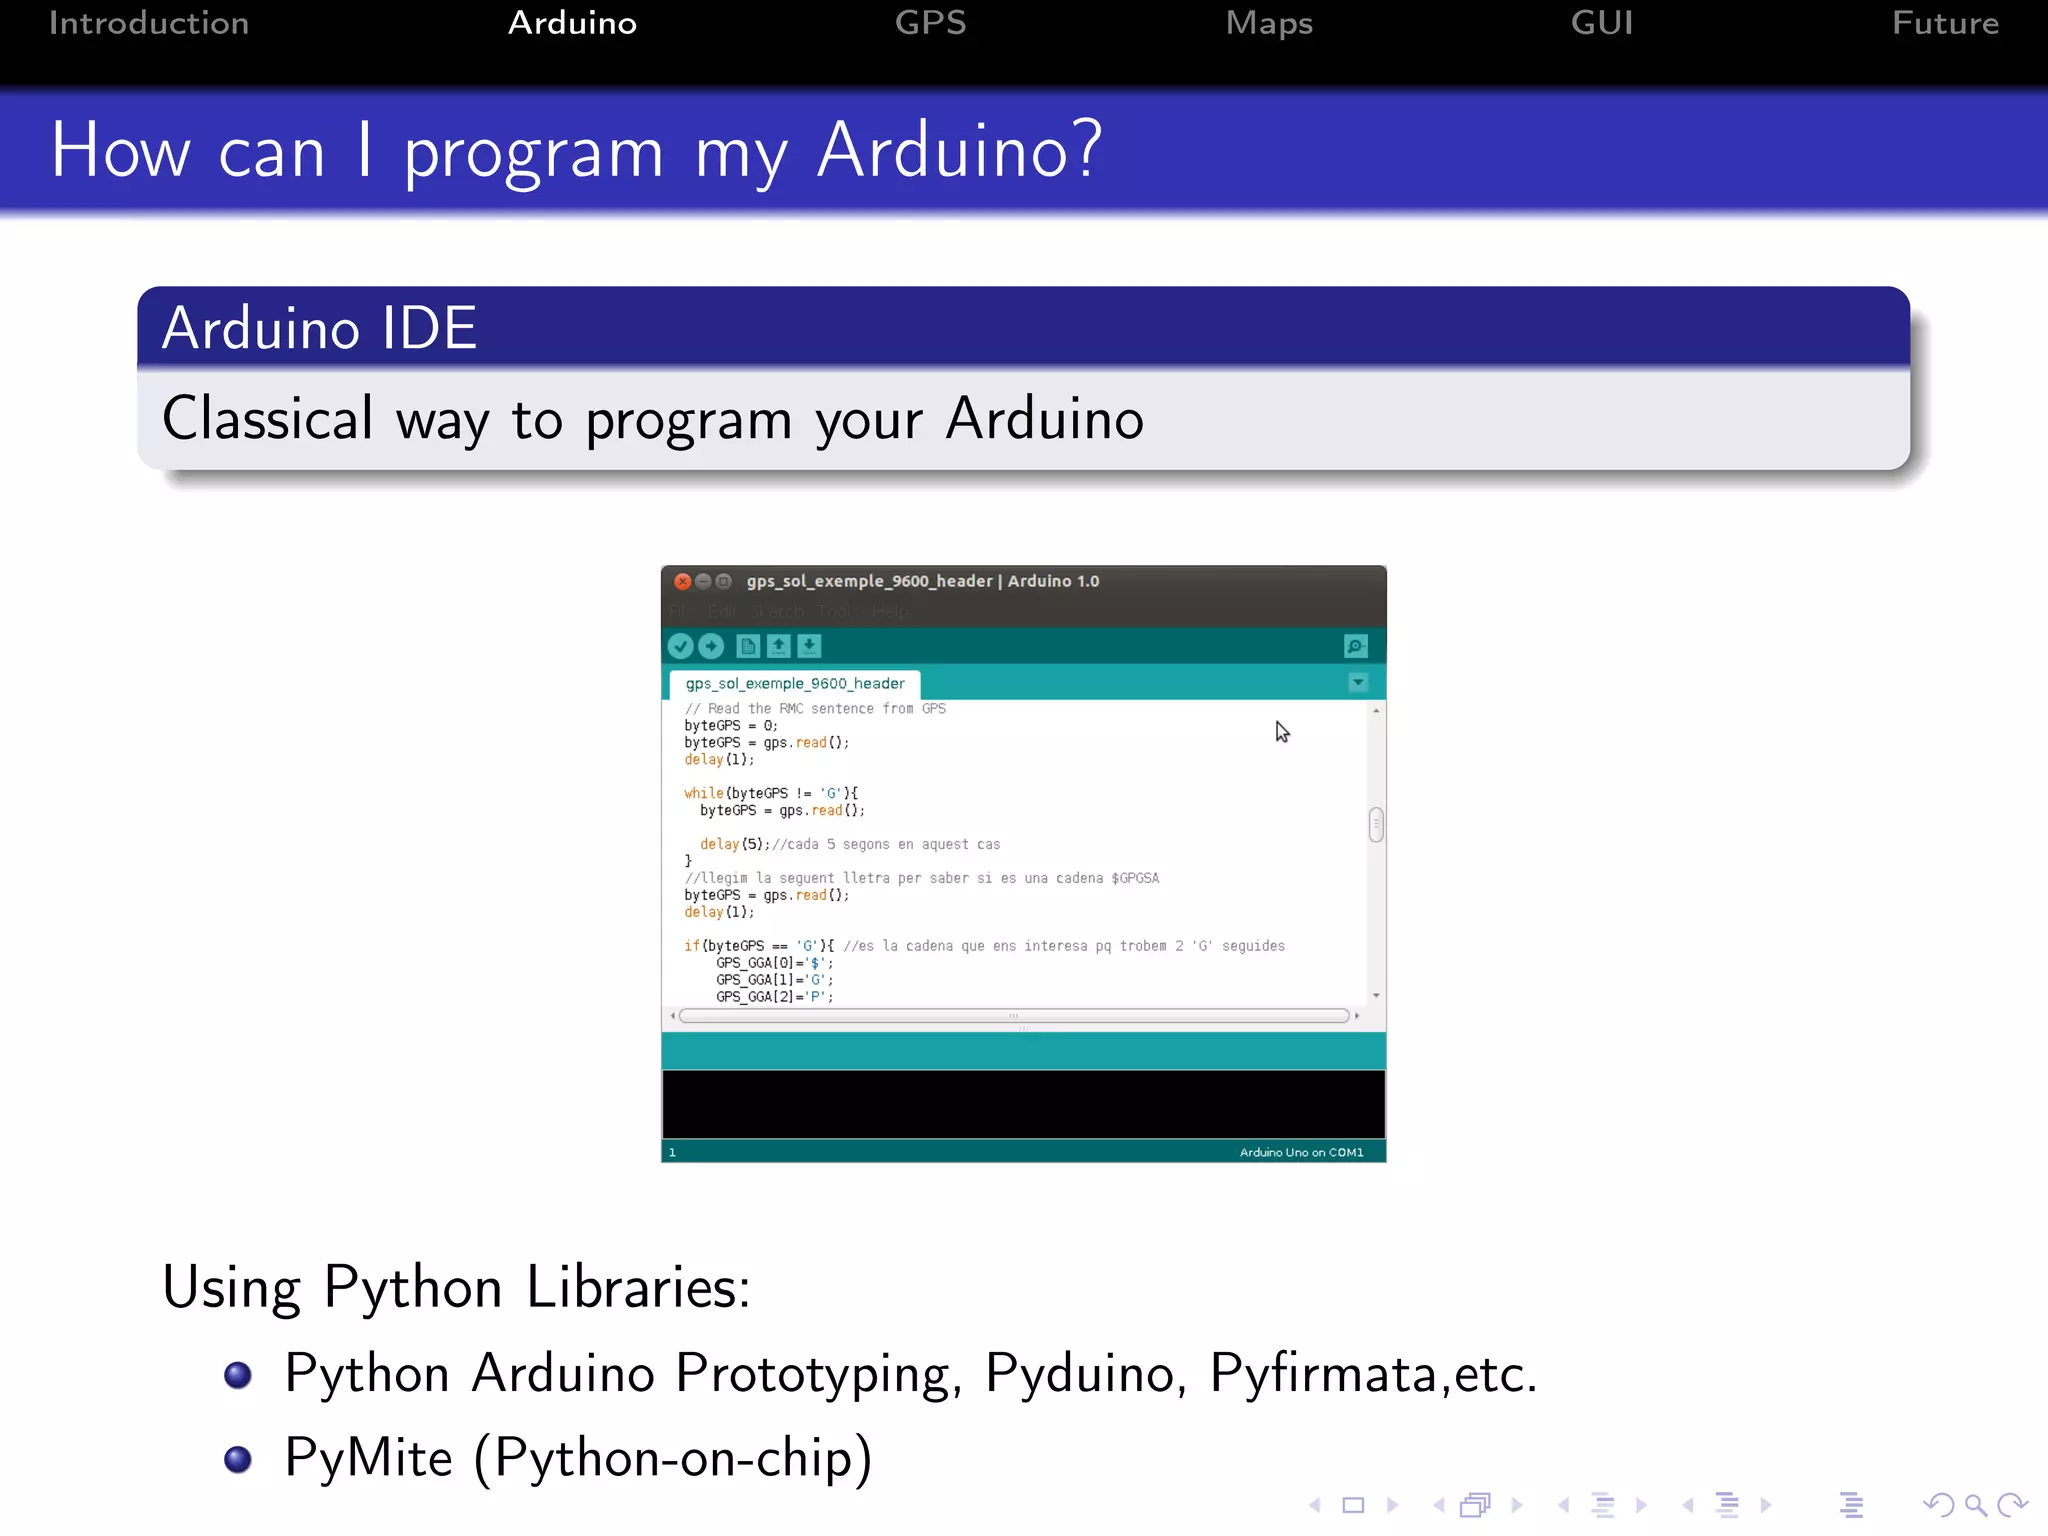Click code line 'byteGPS = 0;'

[x=731, y=726]
